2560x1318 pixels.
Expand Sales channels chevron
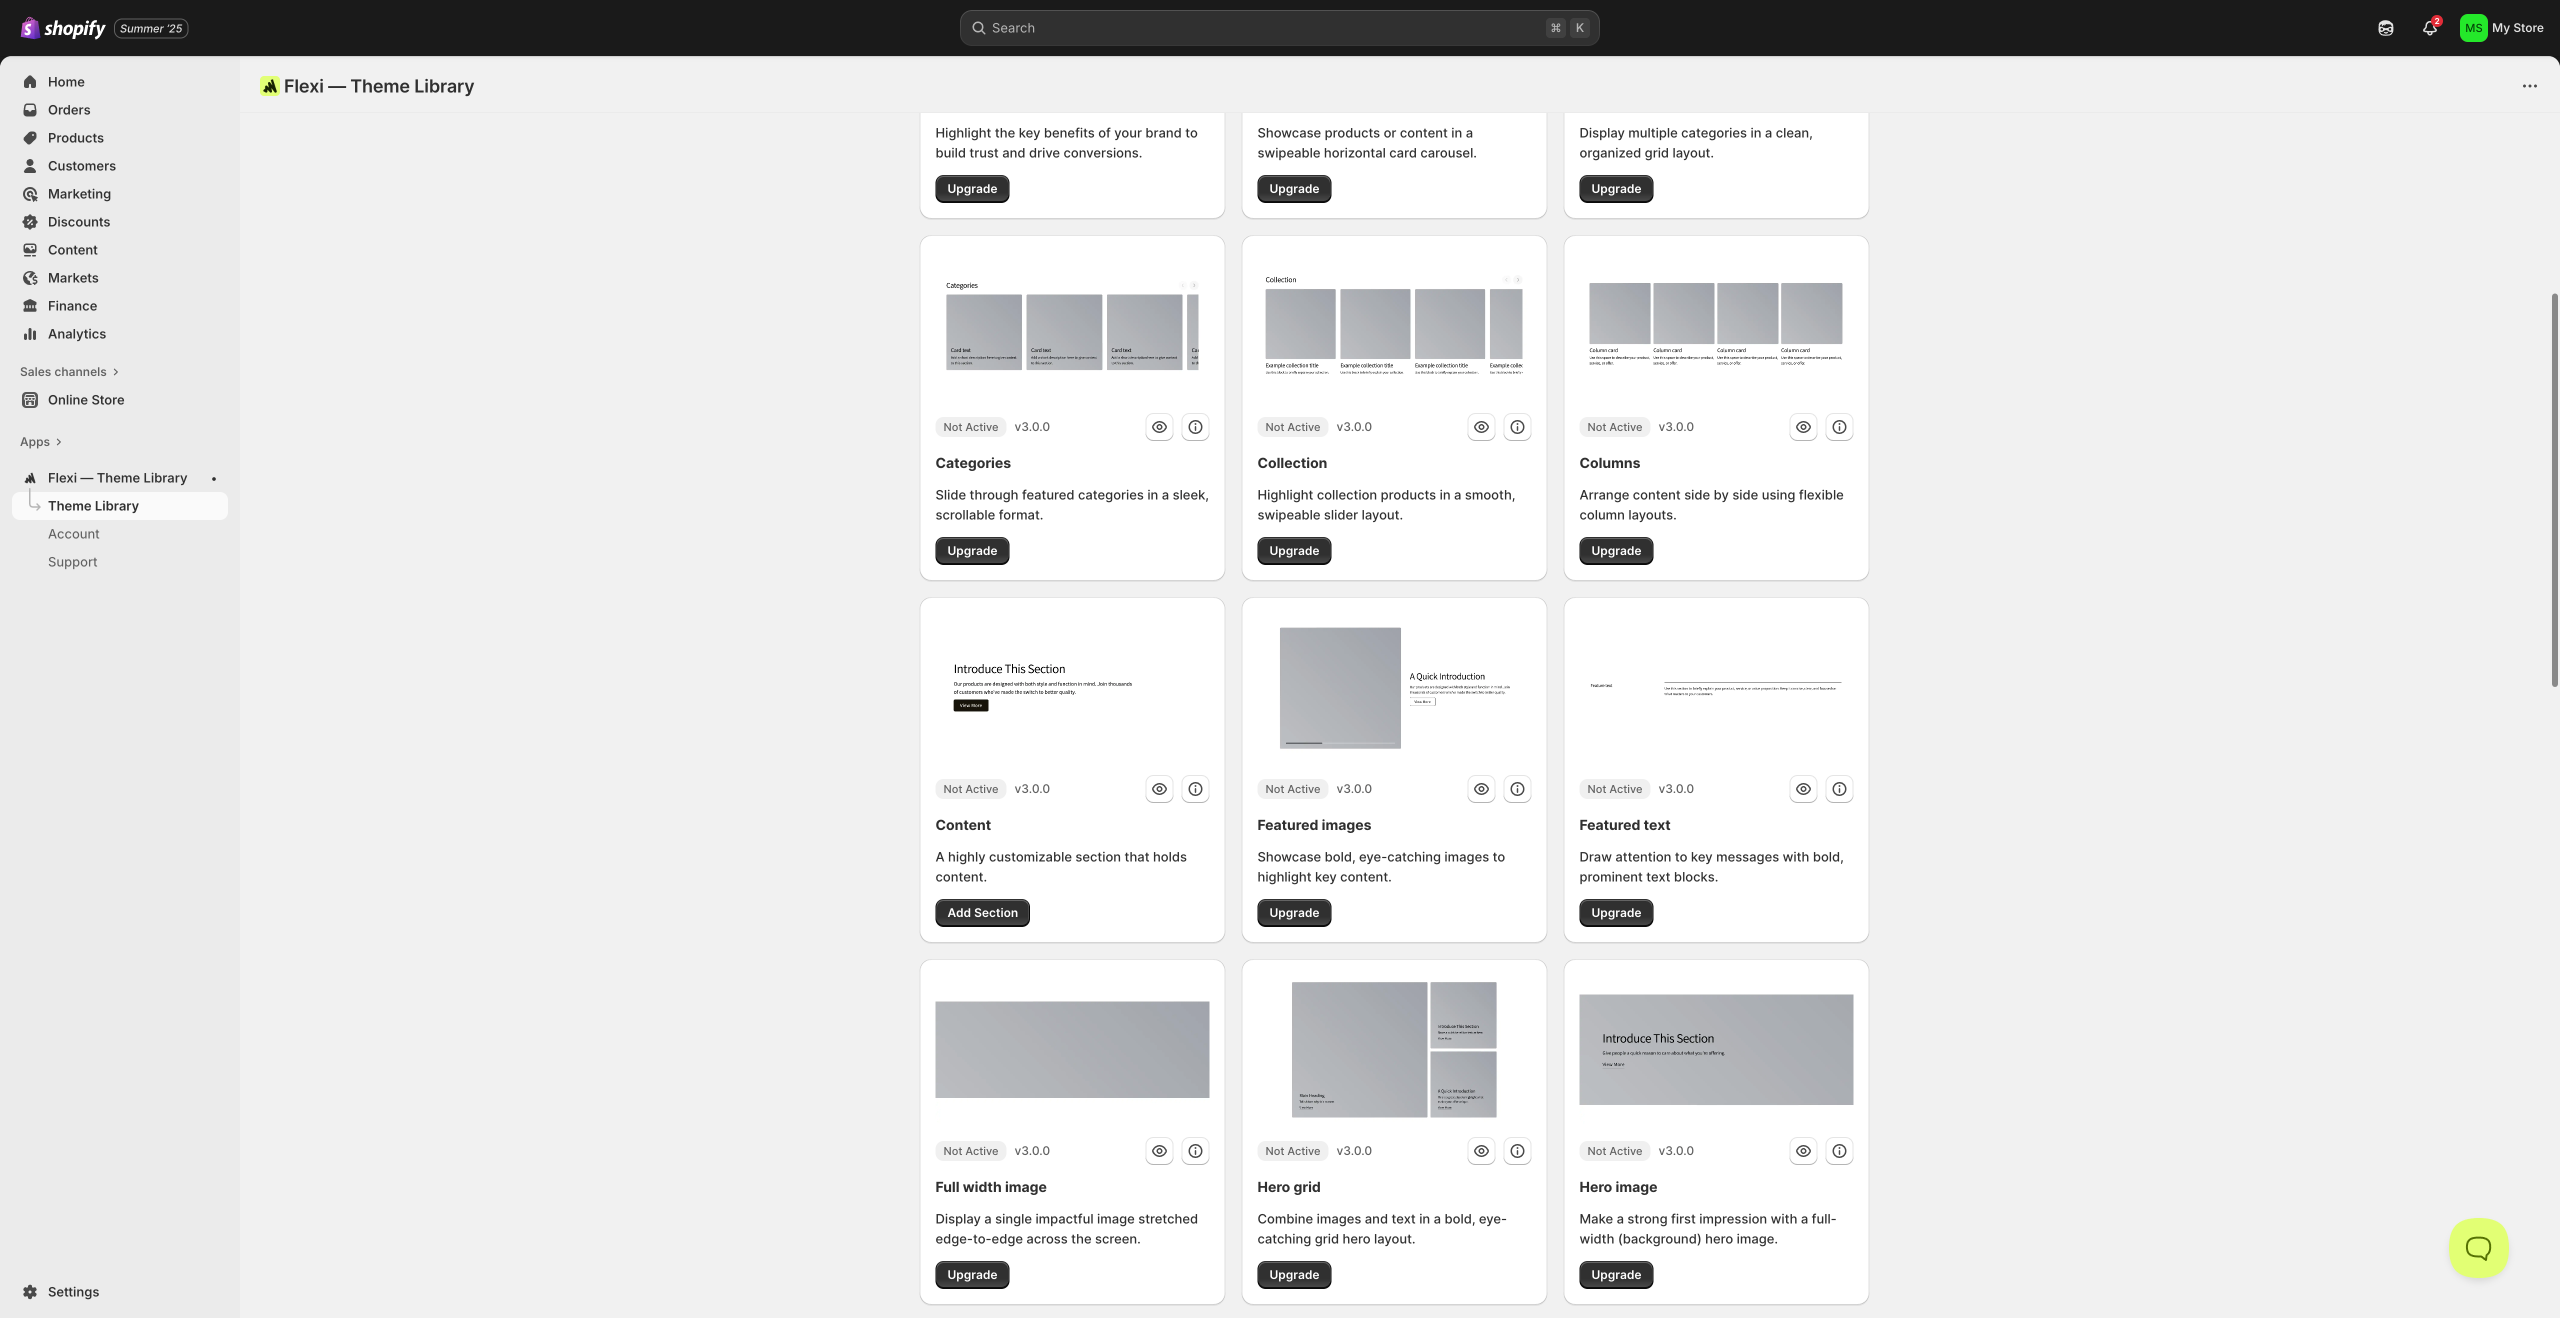116,372
